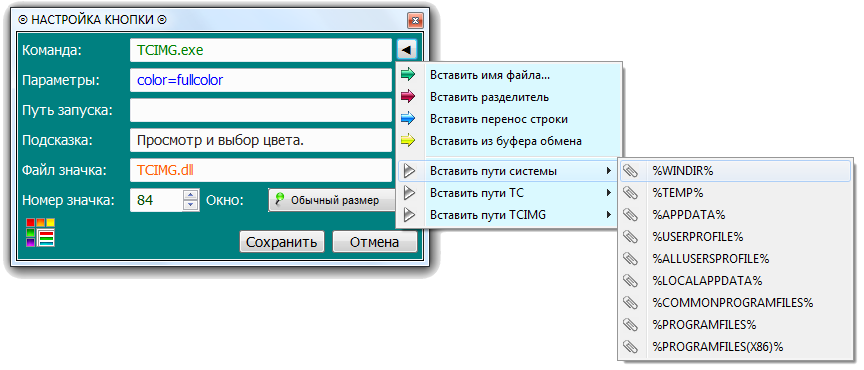Increase Номер значка with up spinner arrow

[x=191, y=195]
